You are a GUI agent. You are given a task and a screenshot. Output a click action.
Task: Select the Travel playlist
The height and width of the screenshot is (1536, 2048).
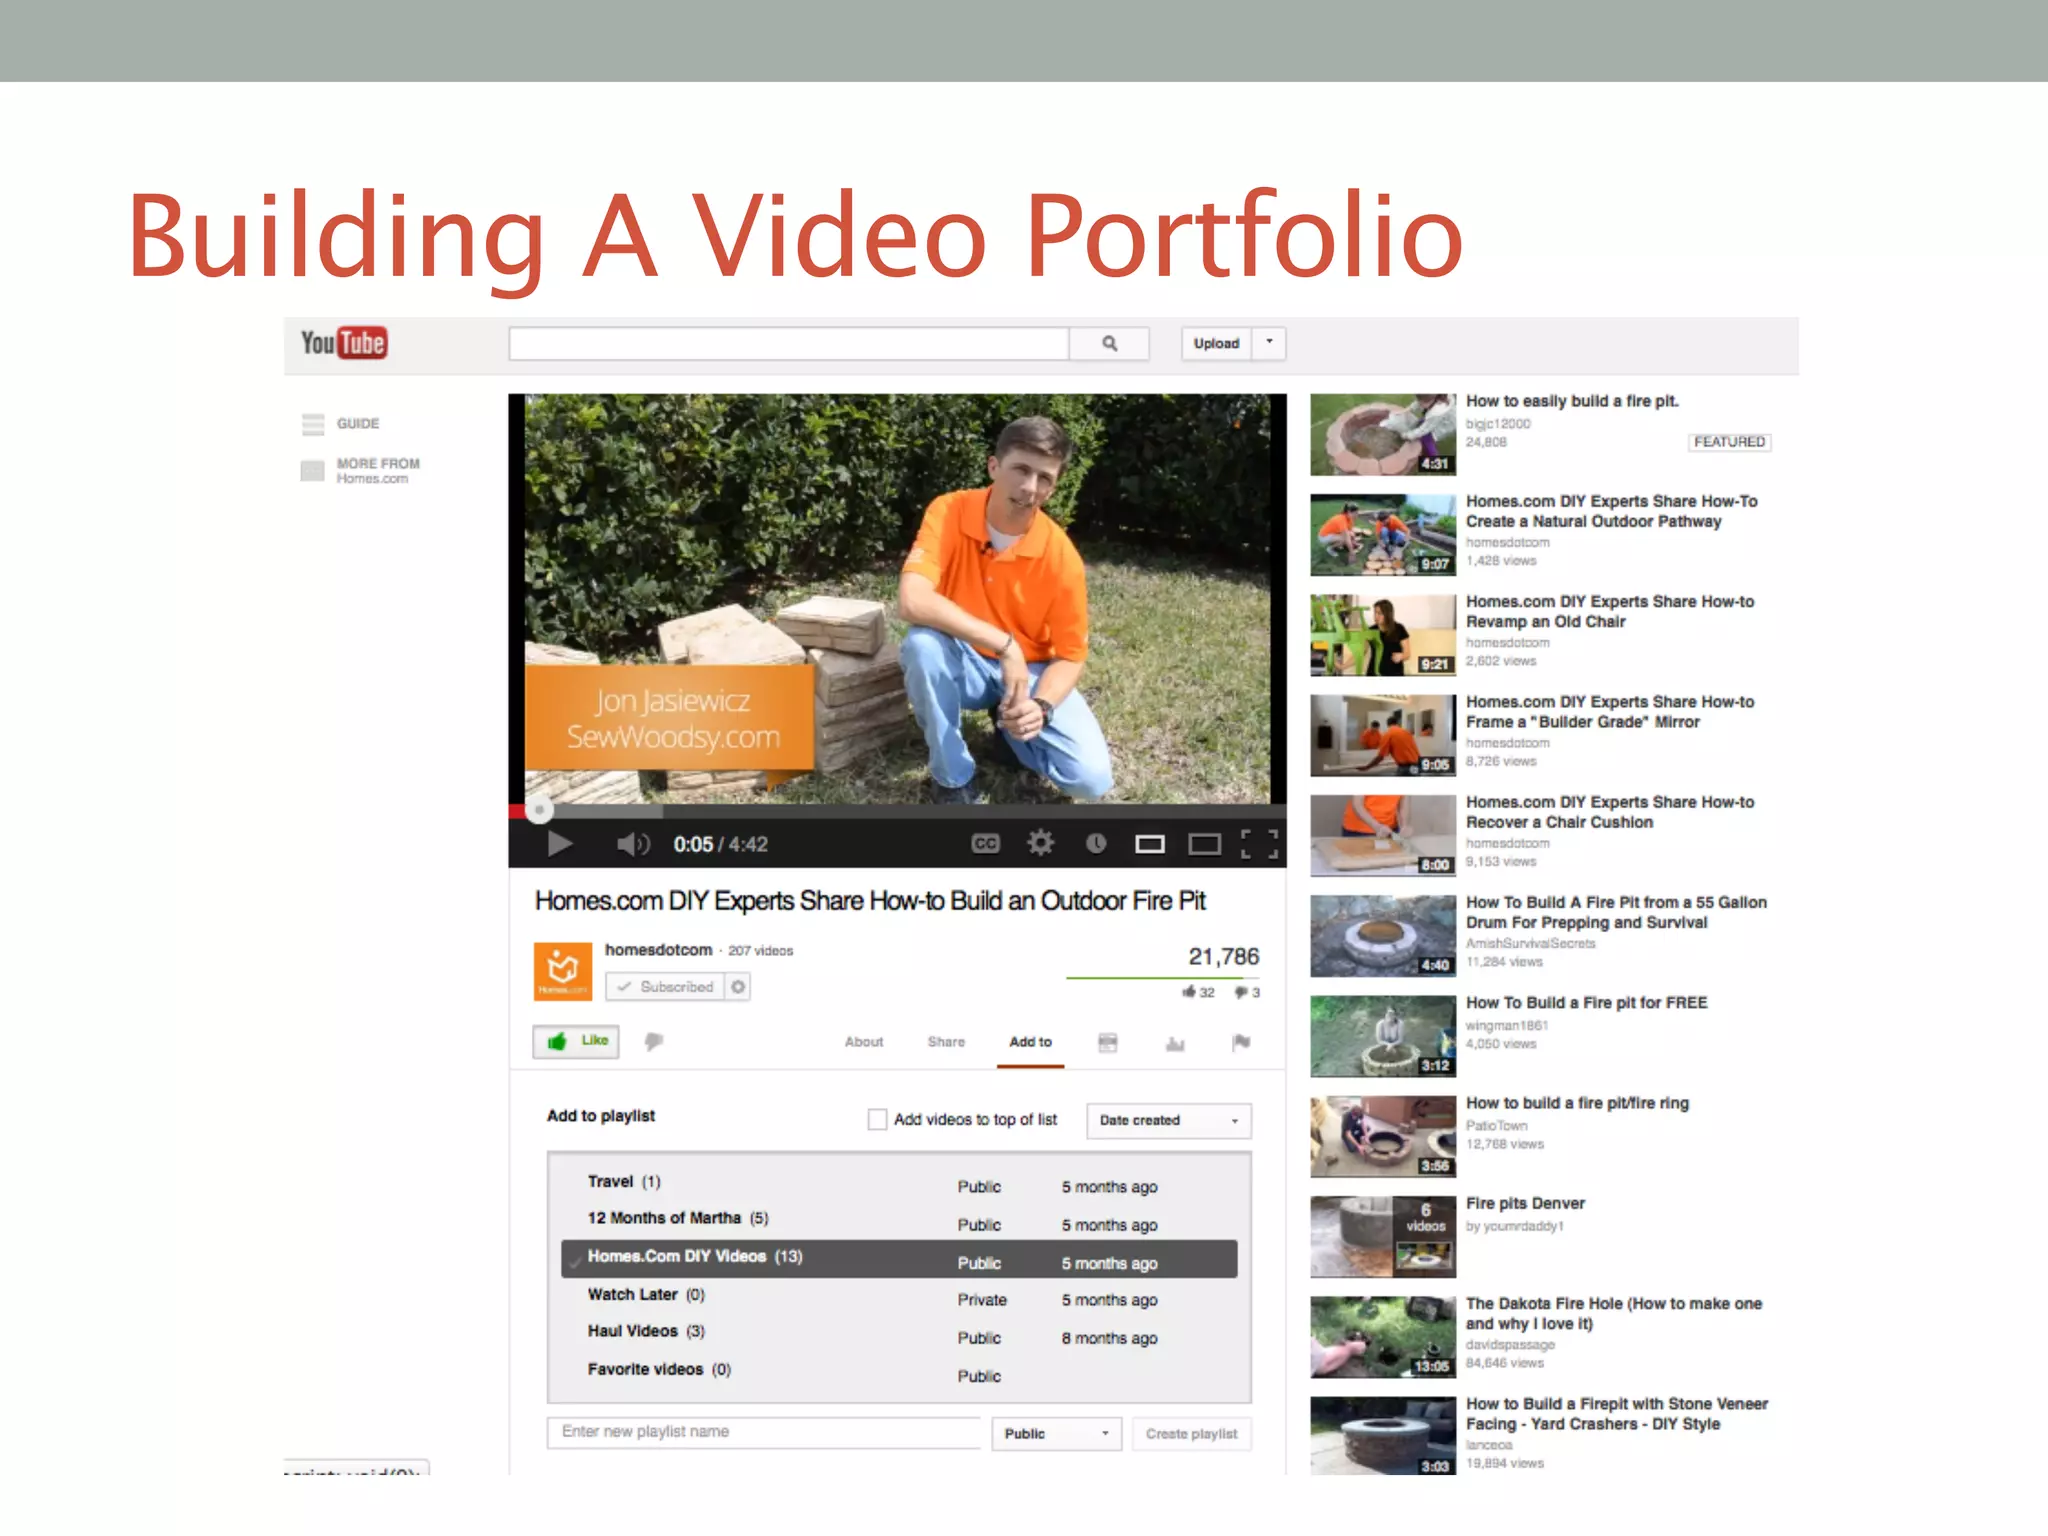tap(899, 1183)
